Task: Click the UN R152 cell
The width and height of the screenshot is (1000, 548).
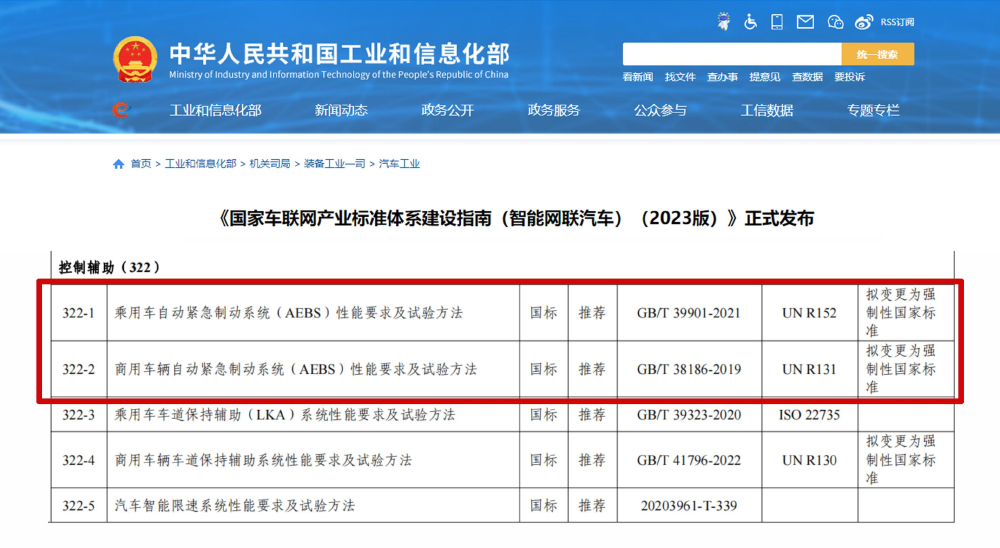Action: (x=809, y=313)
